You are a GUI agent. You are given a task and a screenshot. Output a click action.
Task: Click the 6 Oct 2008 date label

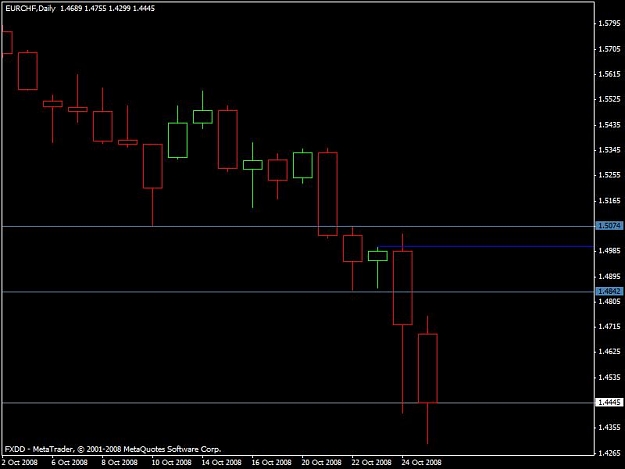(x=69, y=462)
